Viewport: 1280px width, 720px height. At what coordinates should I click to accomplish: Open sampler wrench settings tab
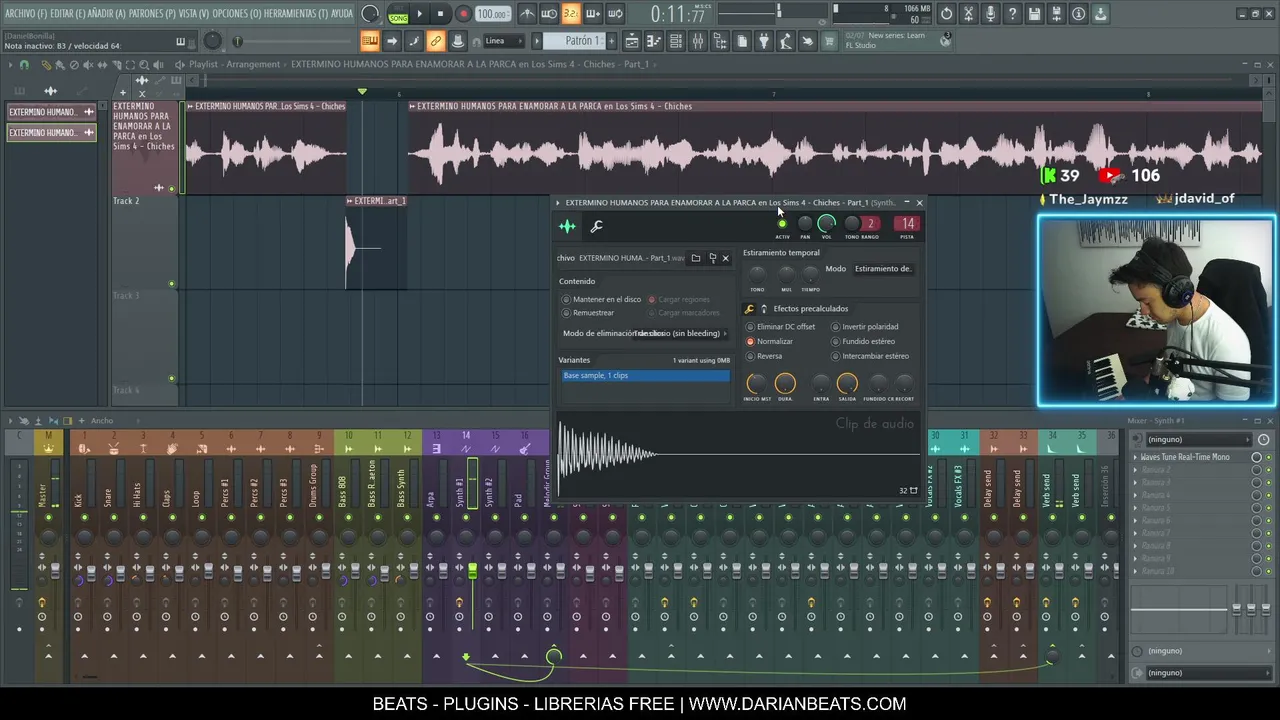(x=597, y=227)
